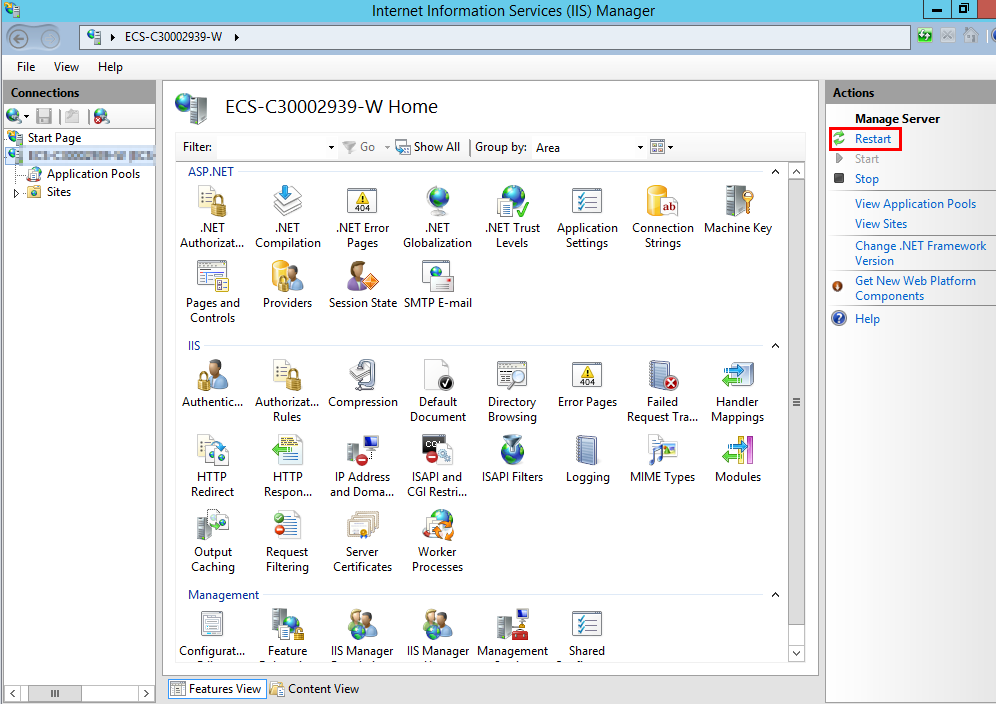
Task: Open Server Certificates feature
Action: [362, 541]
